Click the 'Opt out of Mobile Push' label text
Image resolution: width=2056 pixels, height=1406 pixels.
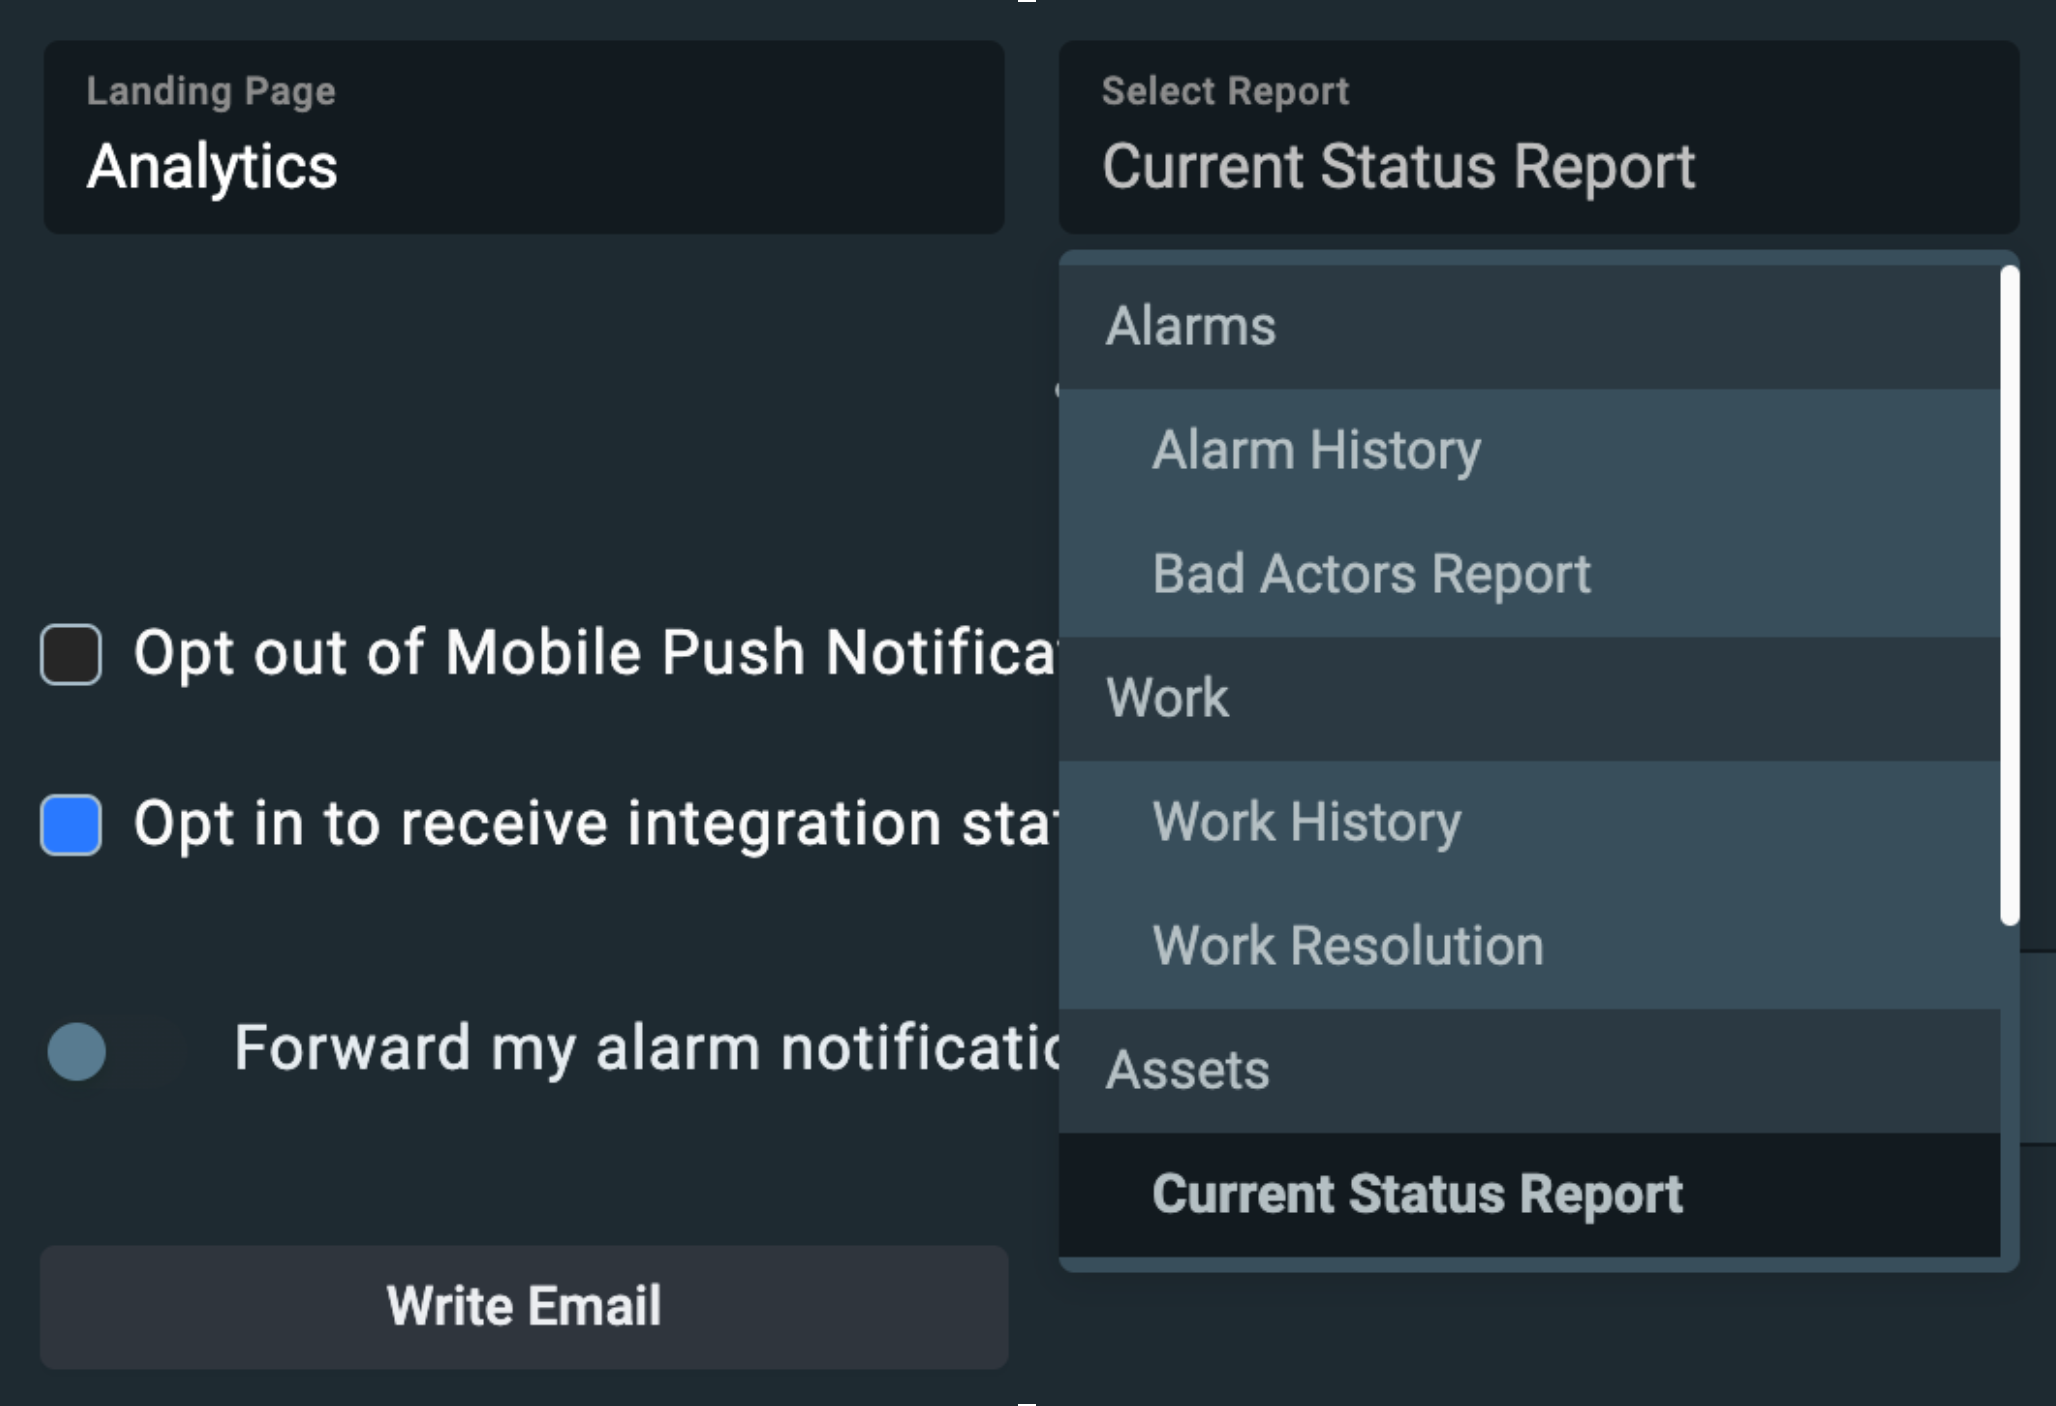[594, 653]
